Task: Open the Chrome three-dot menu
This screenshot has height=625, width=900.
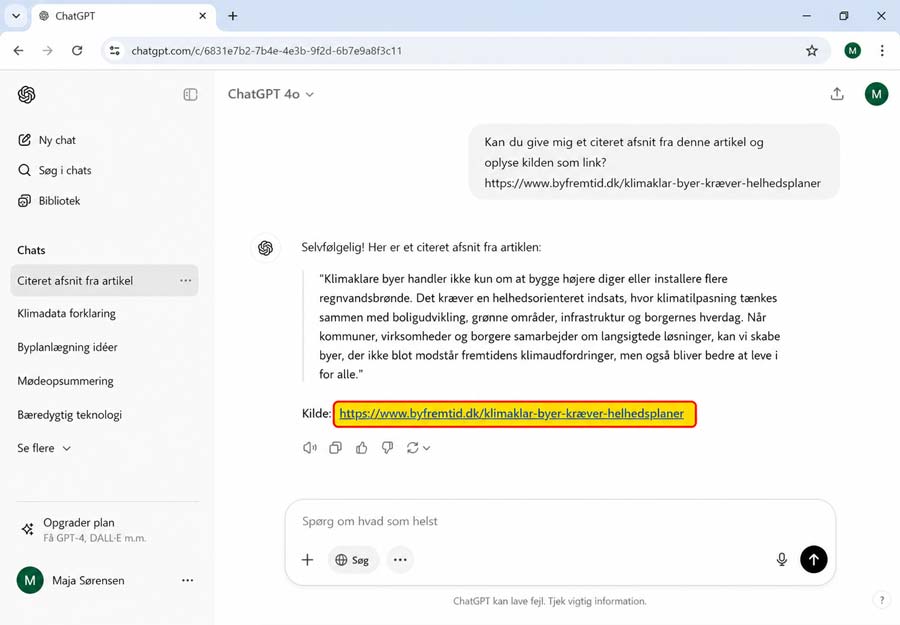Action: coord(882,51)
